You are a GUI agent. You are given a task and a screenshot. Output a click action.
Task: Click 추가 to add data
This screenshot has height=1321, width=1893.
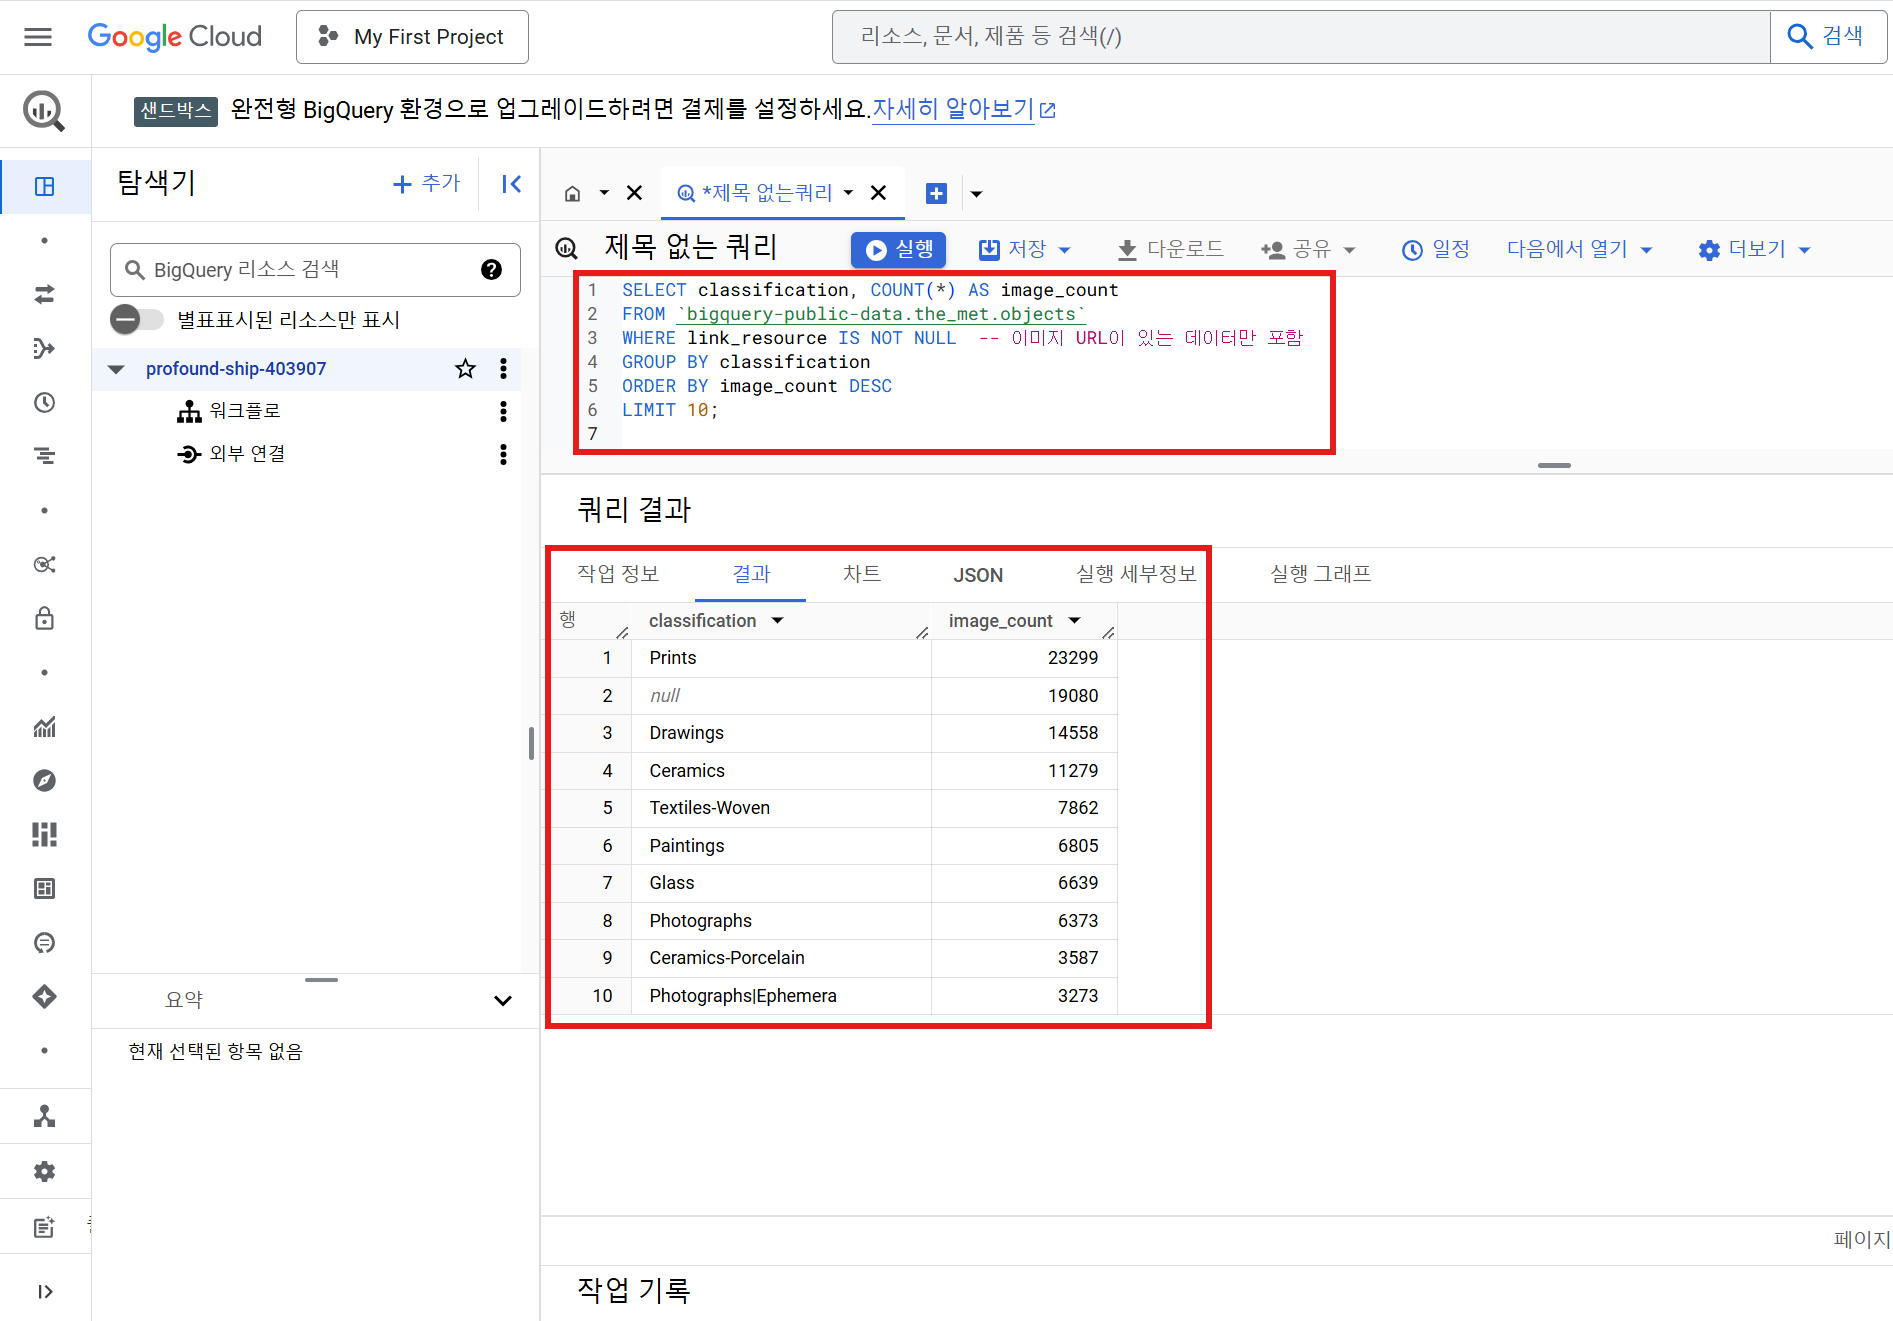(x=427, y=184)
